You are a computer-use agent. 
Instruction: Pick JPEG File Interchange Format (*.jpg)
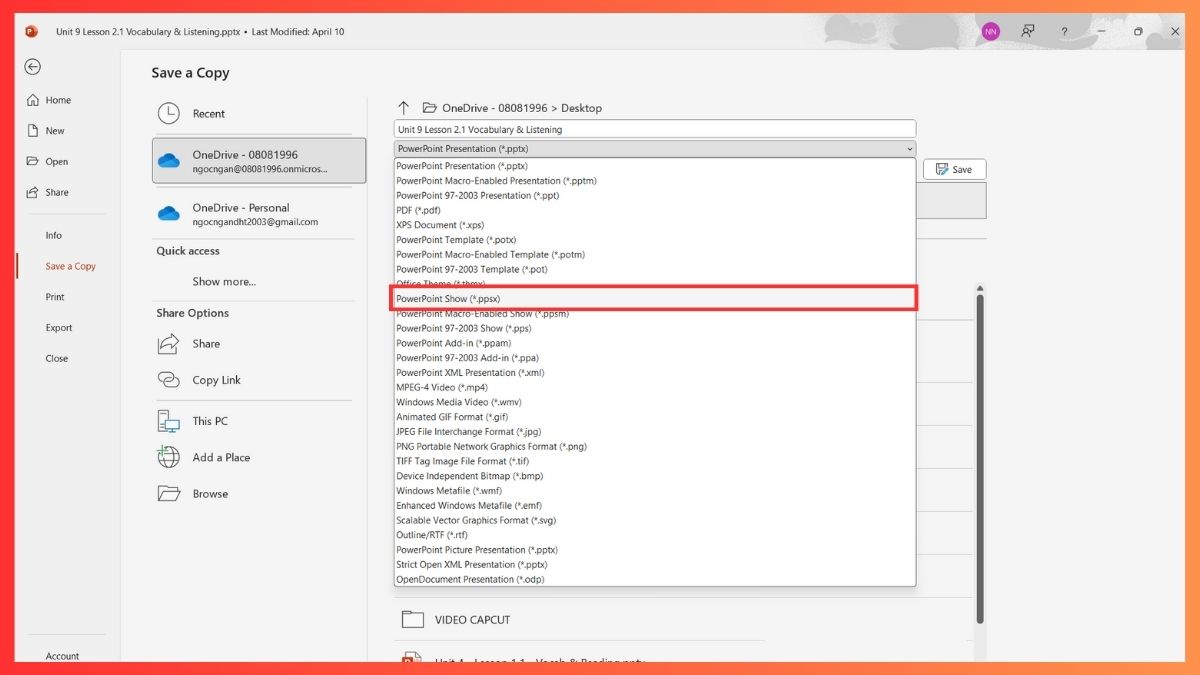point(655,432)
